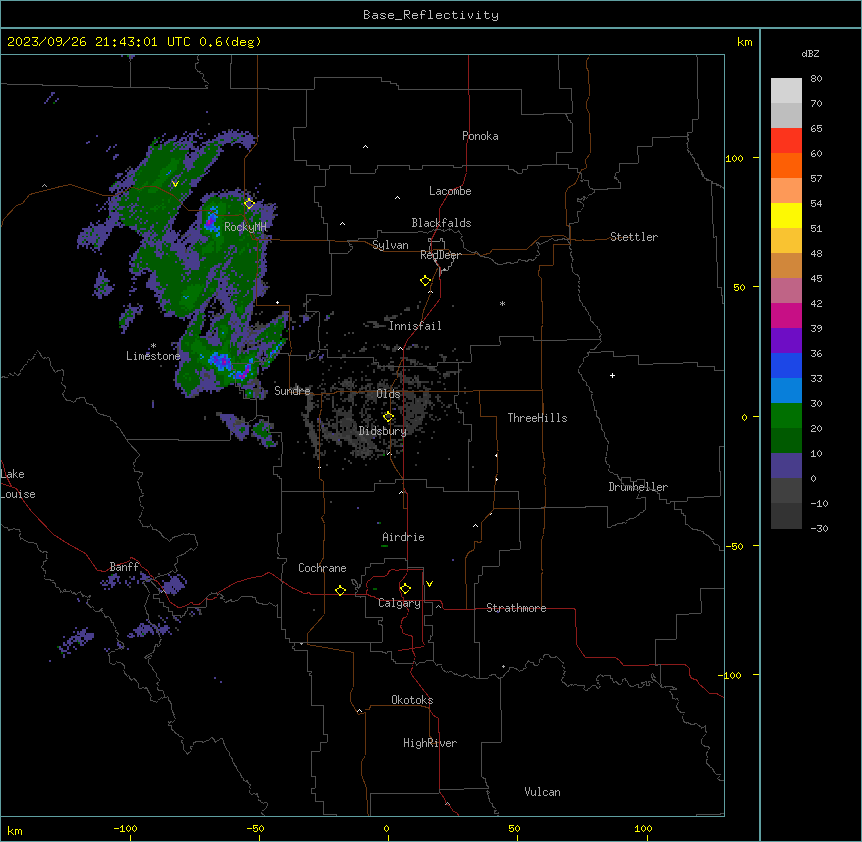Viewport: 862px width, 842px height.
Task: Select the yellow diamond marker below Cochrane
Action: 340,590
